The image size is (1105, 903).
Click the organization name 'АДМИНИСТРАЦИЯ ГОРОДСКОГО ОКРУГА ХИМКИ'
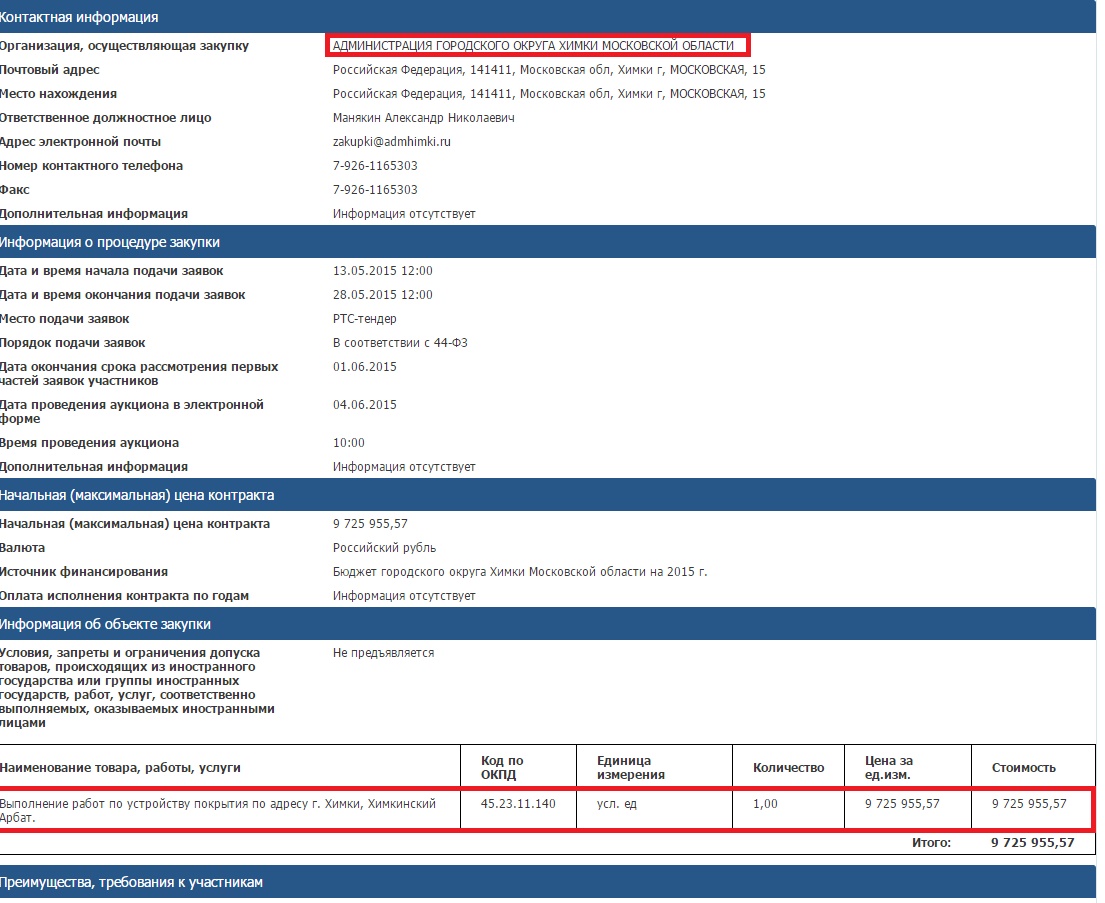(533, 46)
